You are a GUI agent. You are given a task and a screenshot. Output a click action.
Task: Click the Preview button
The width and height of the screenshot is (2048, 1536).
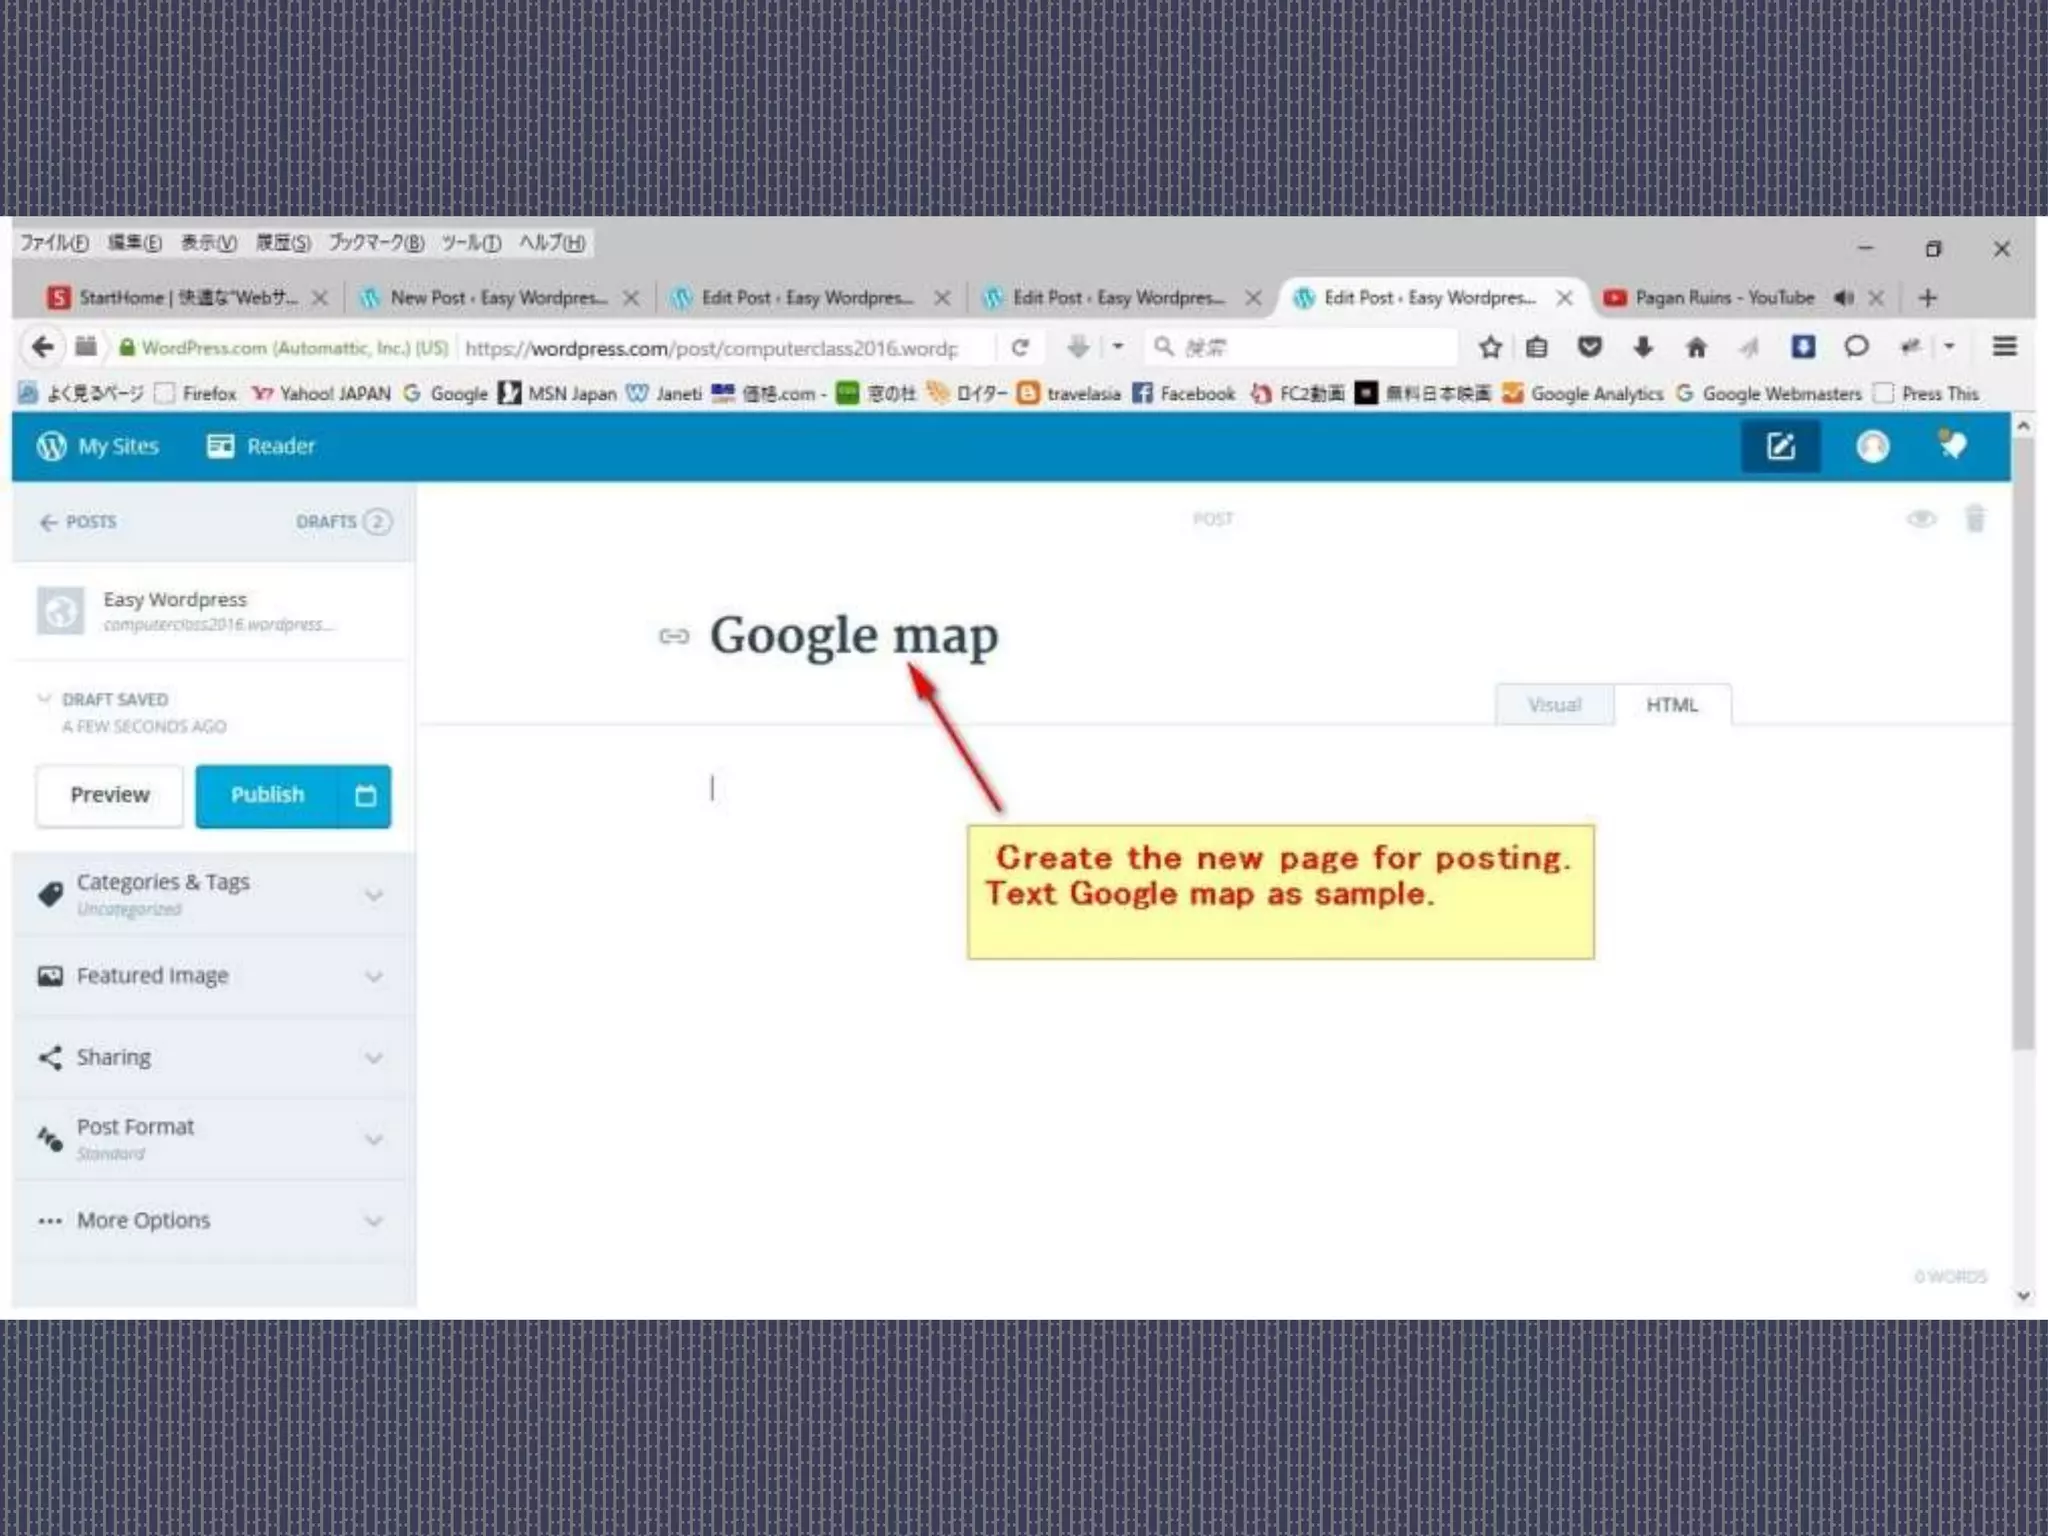[110, 796]
